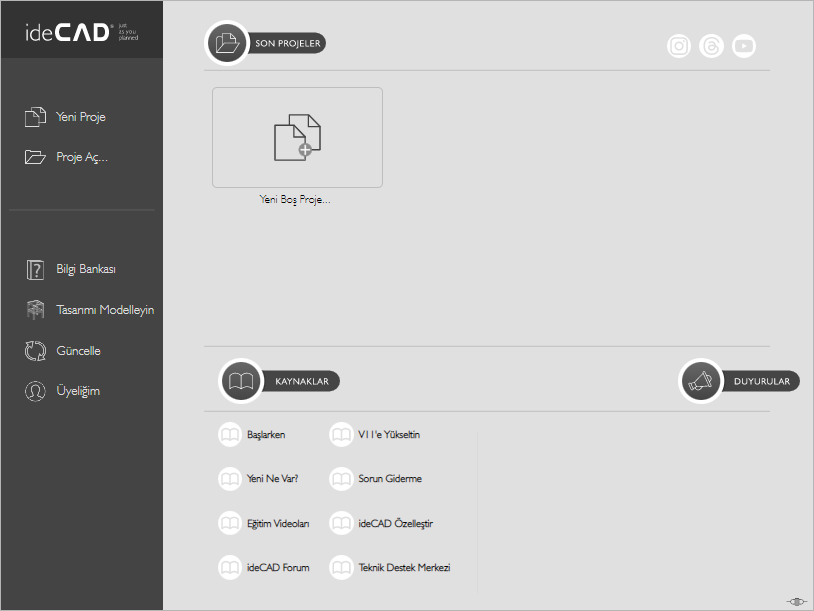
Task: Click the Duyurular megaphone icon
Action: [700, 381]
